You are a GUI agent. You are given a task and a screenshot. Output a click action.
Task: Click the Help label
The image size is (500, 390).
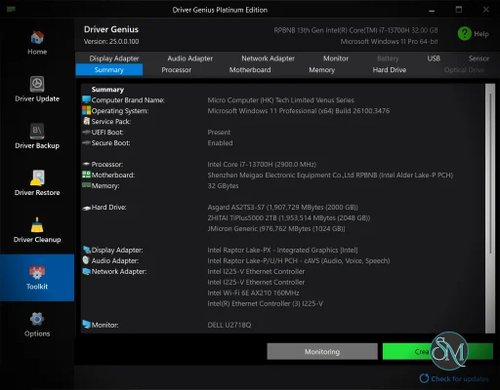pos(481,34)
